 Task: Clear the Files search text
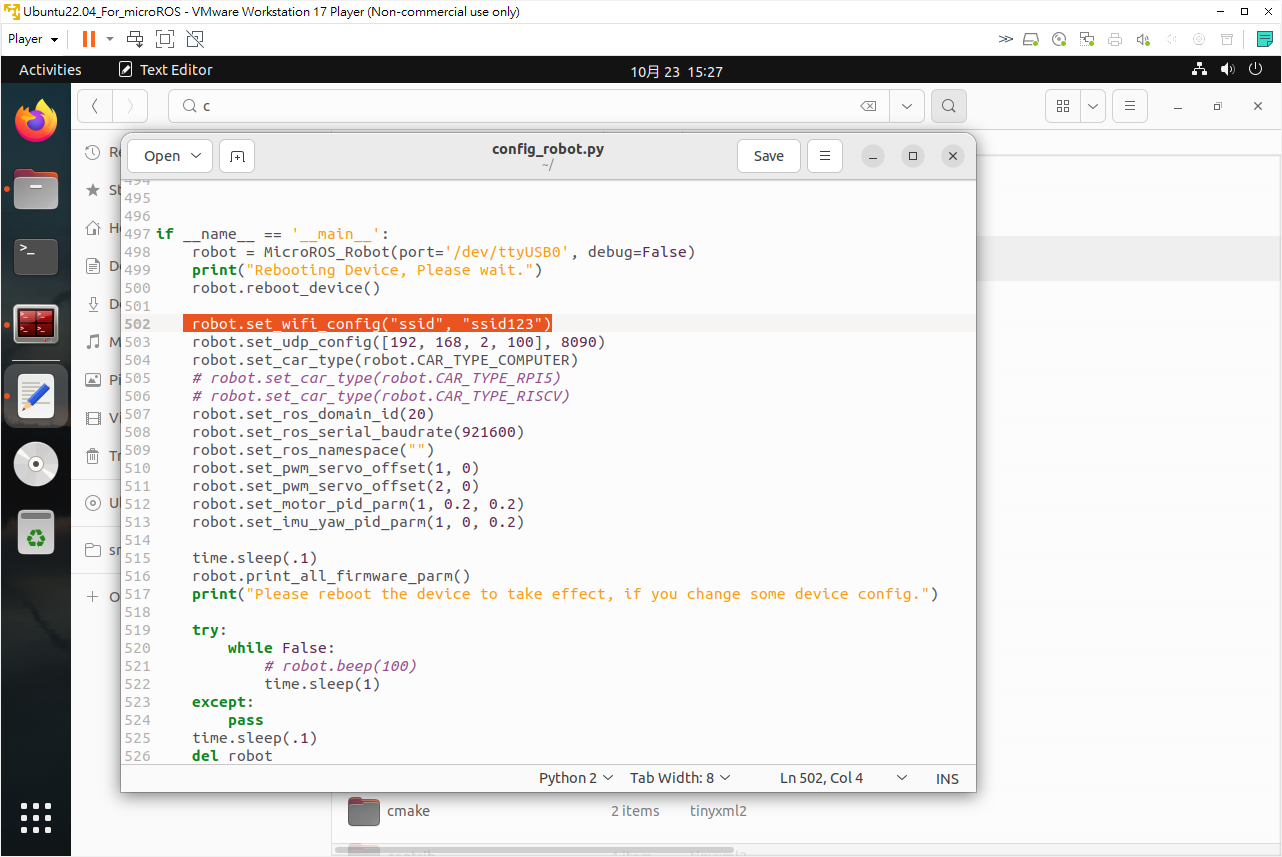pos(869,106)
